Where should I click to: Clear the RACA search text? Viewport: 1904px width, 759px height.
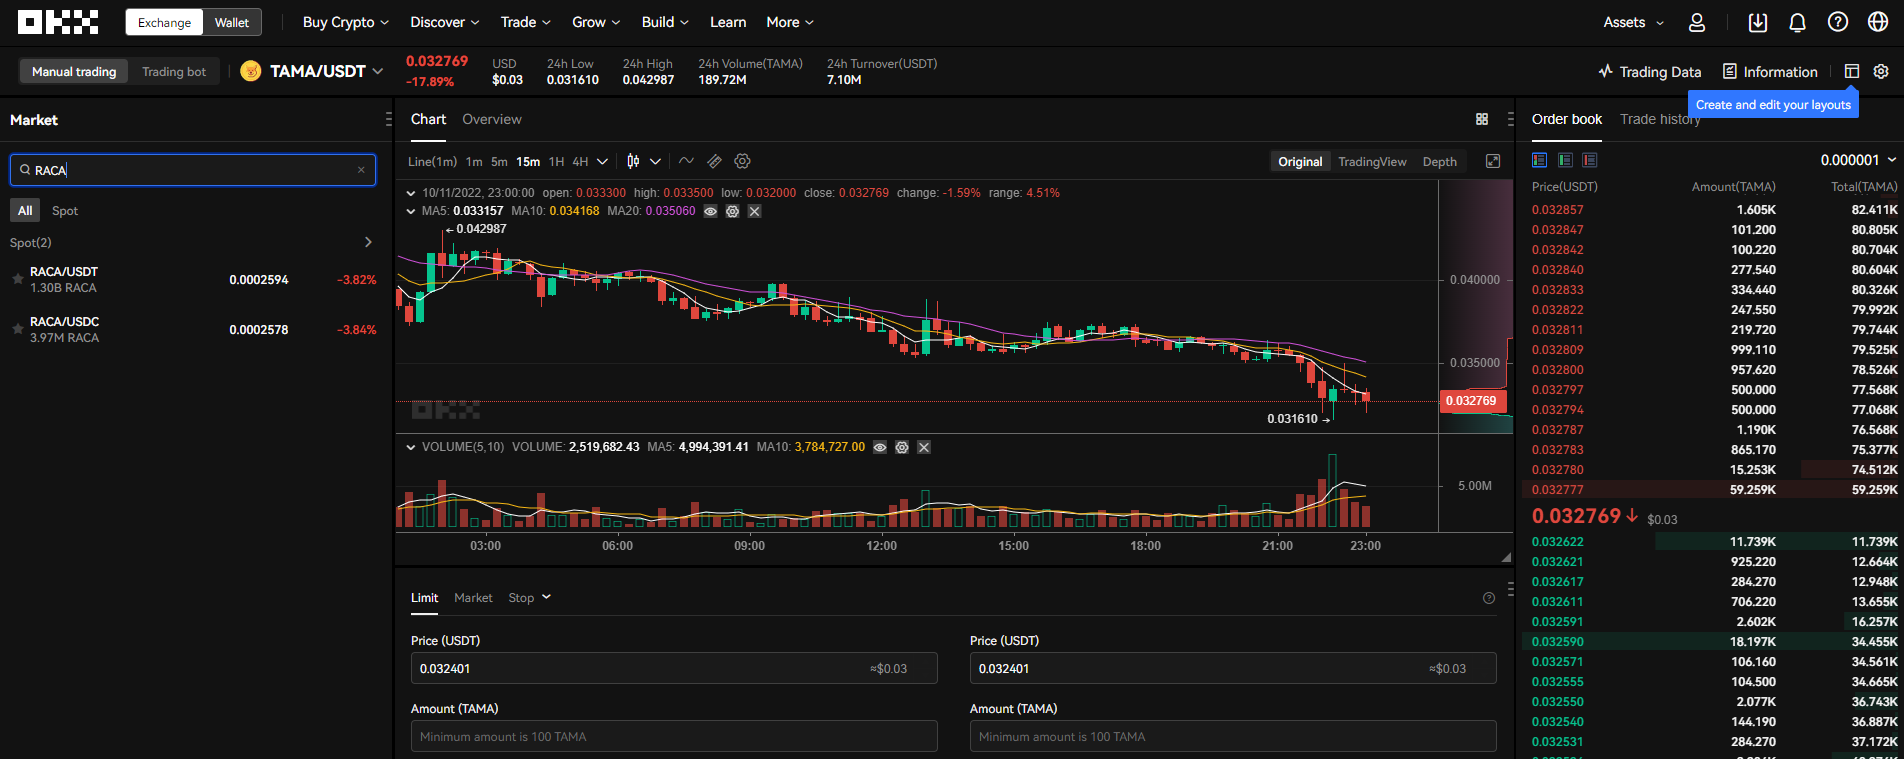point(361,170)
